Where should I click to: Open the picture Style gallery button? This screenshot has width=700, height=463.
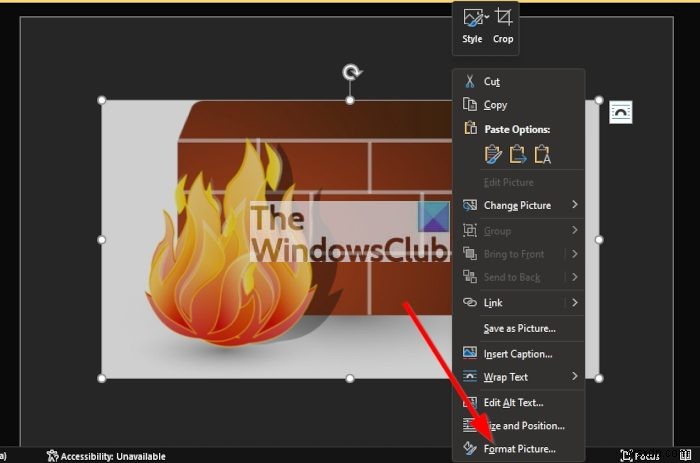tap(472, 27)
